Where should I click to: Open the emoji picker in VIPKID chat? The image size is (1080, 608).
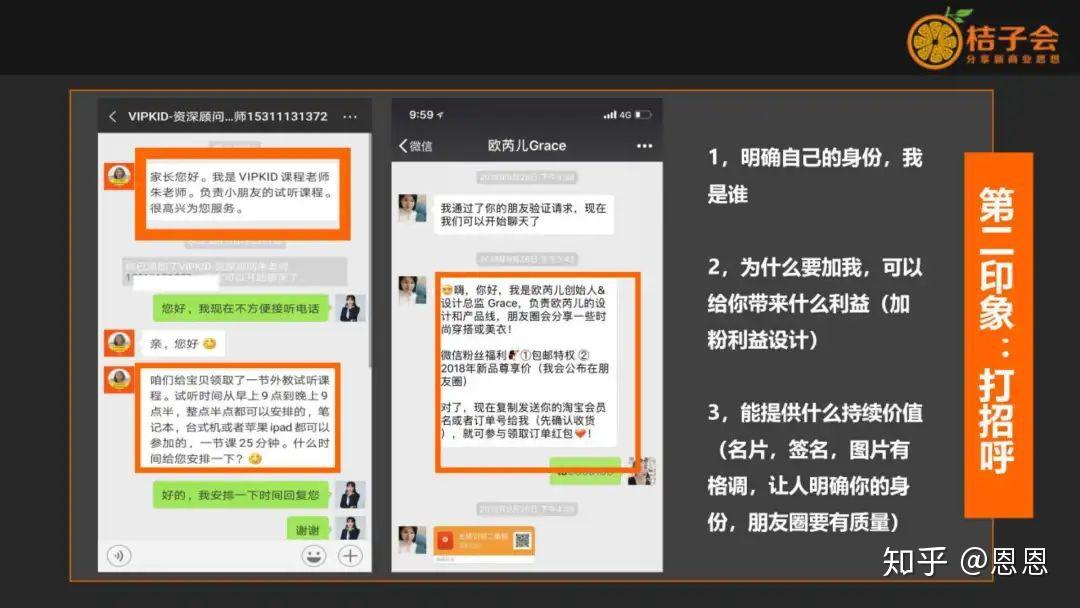point(313,556)
